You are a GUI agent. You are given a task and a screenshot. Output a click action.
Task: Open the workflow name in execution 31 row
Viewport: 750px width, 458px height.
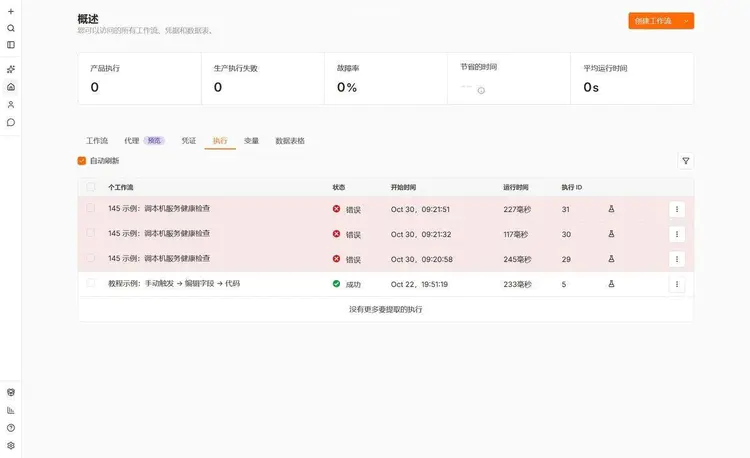pyautogui.click(x=159, y=208)
